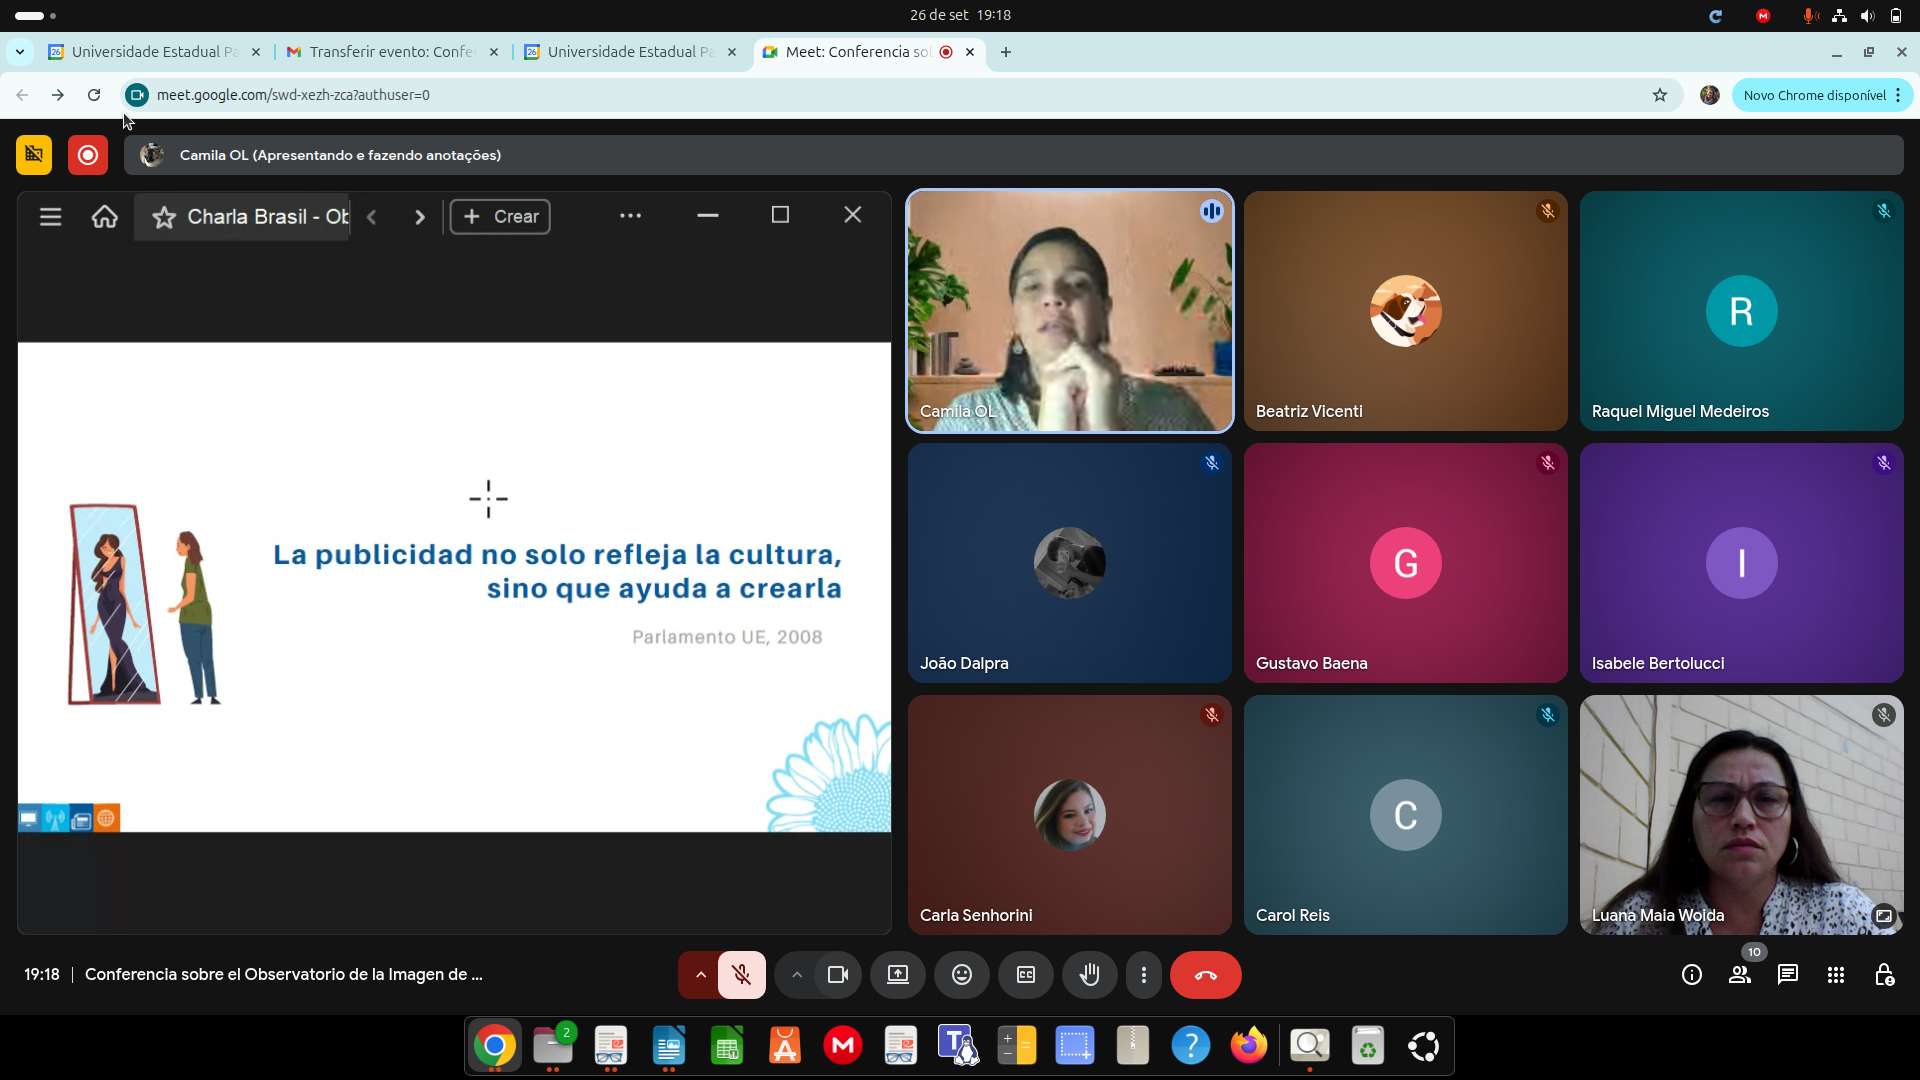Image resolution: width=1920 pixels, height=1080 pixels.
Task: Open meeting details info icon
Action: 1691,975
